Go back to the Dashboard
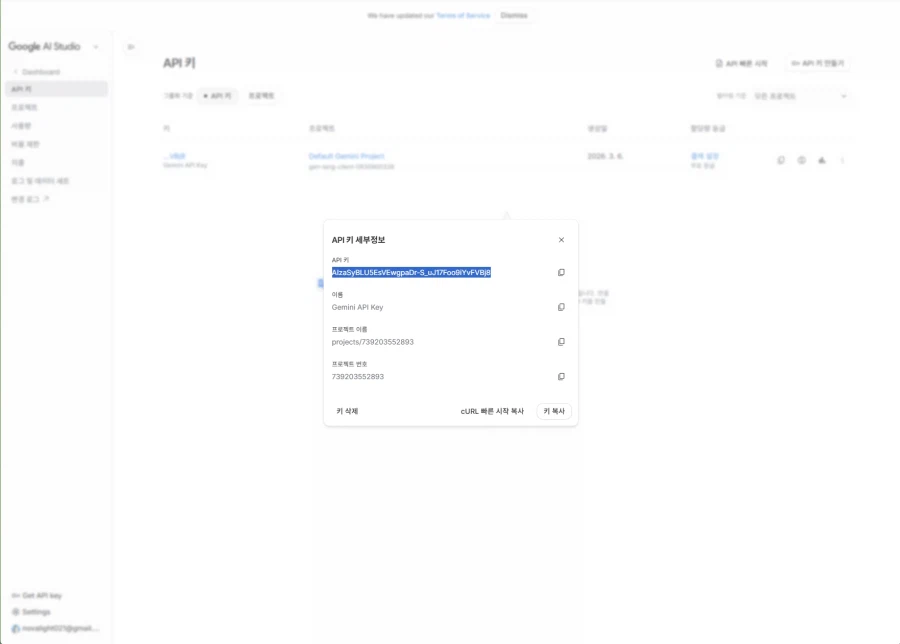 (x=40, y=70)
